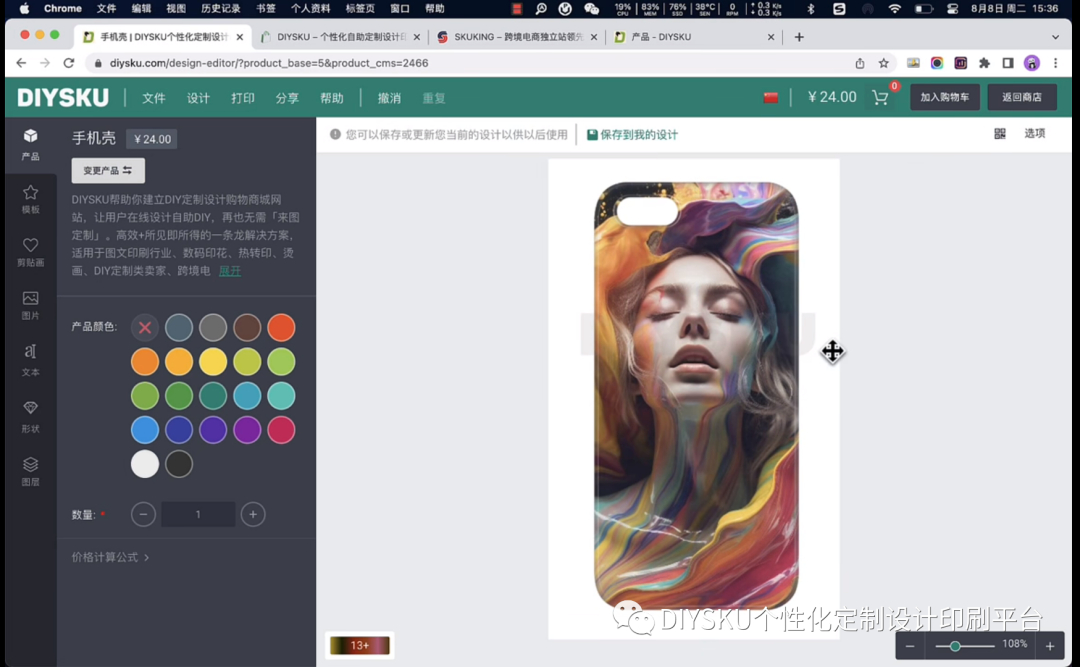Select the crimson pink product color swatch

pyautogui.click(x=281, y=430)
